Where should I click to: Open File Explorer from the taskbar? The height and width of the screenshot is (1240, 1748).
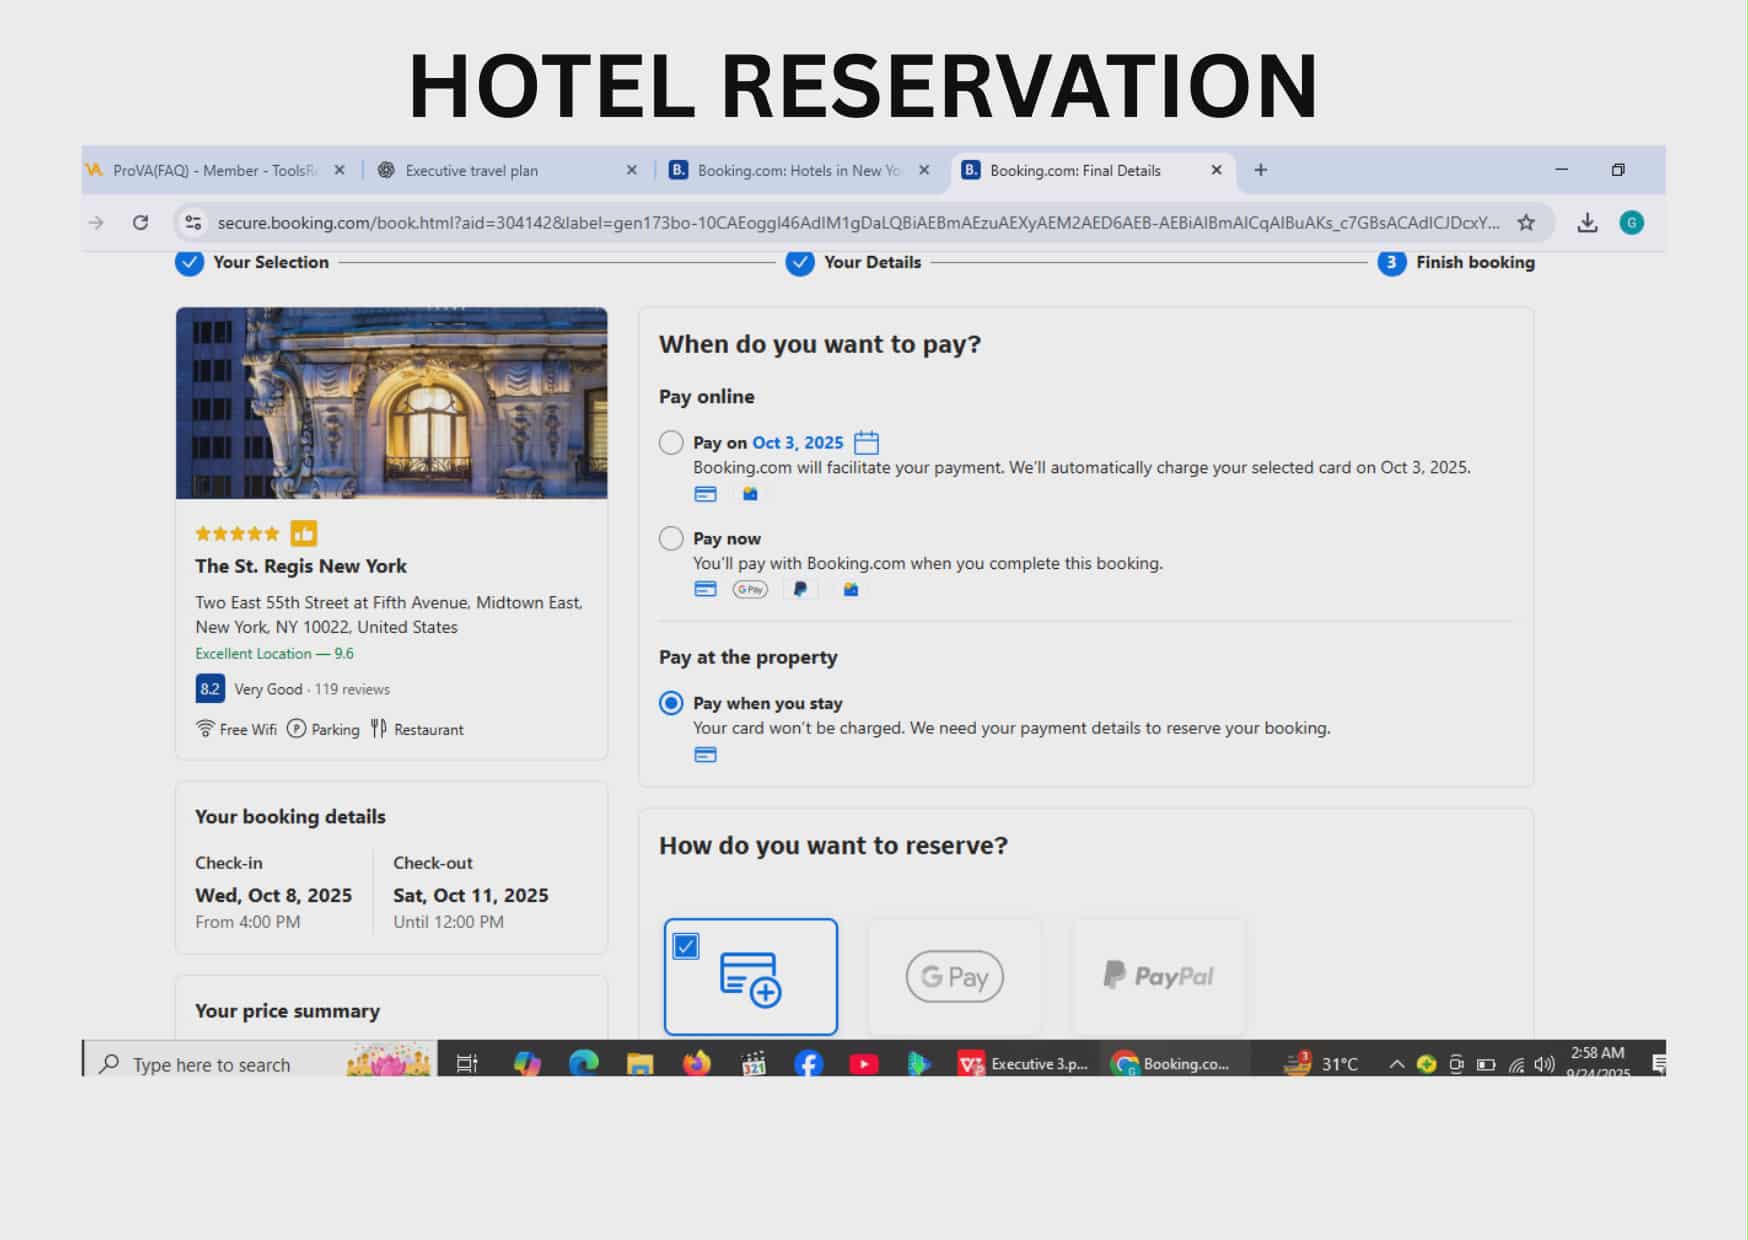click(640, 1063)
